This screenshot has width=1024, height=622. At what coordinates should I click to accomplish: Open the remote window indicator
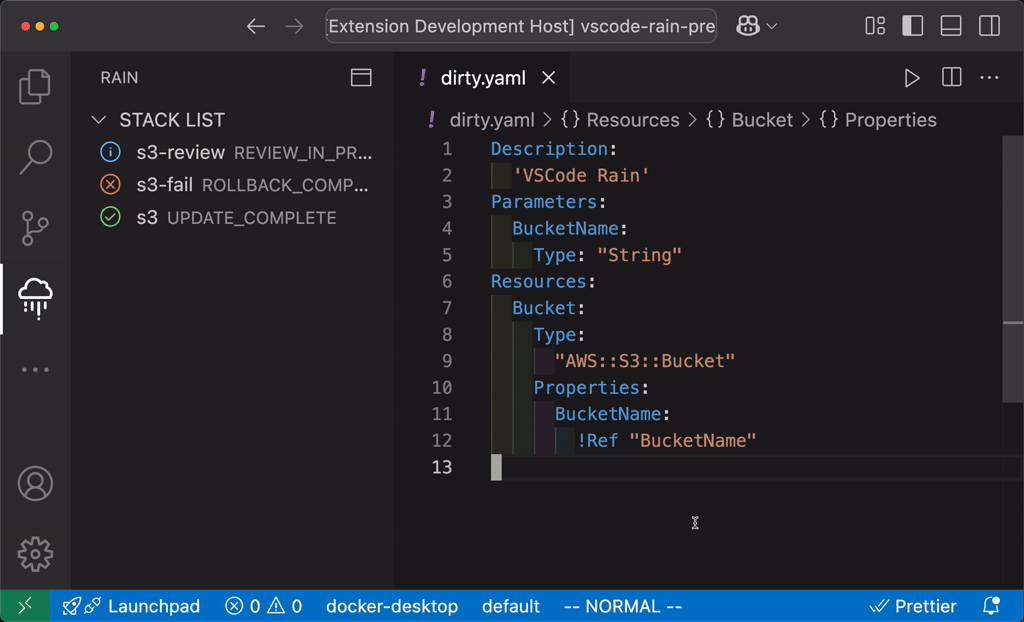coord(25,606)
